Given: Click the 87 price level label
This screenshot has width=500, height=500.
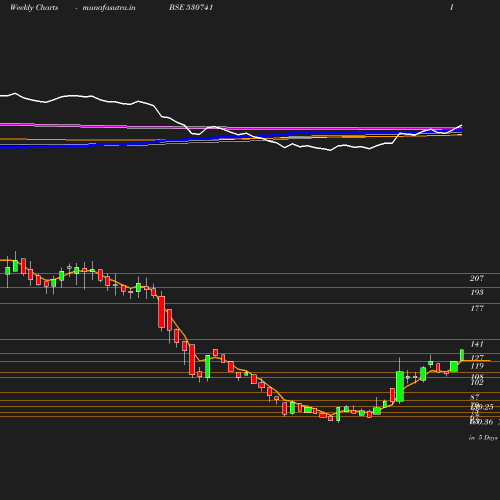Looking at the screenshot, I should pos(475,397).
